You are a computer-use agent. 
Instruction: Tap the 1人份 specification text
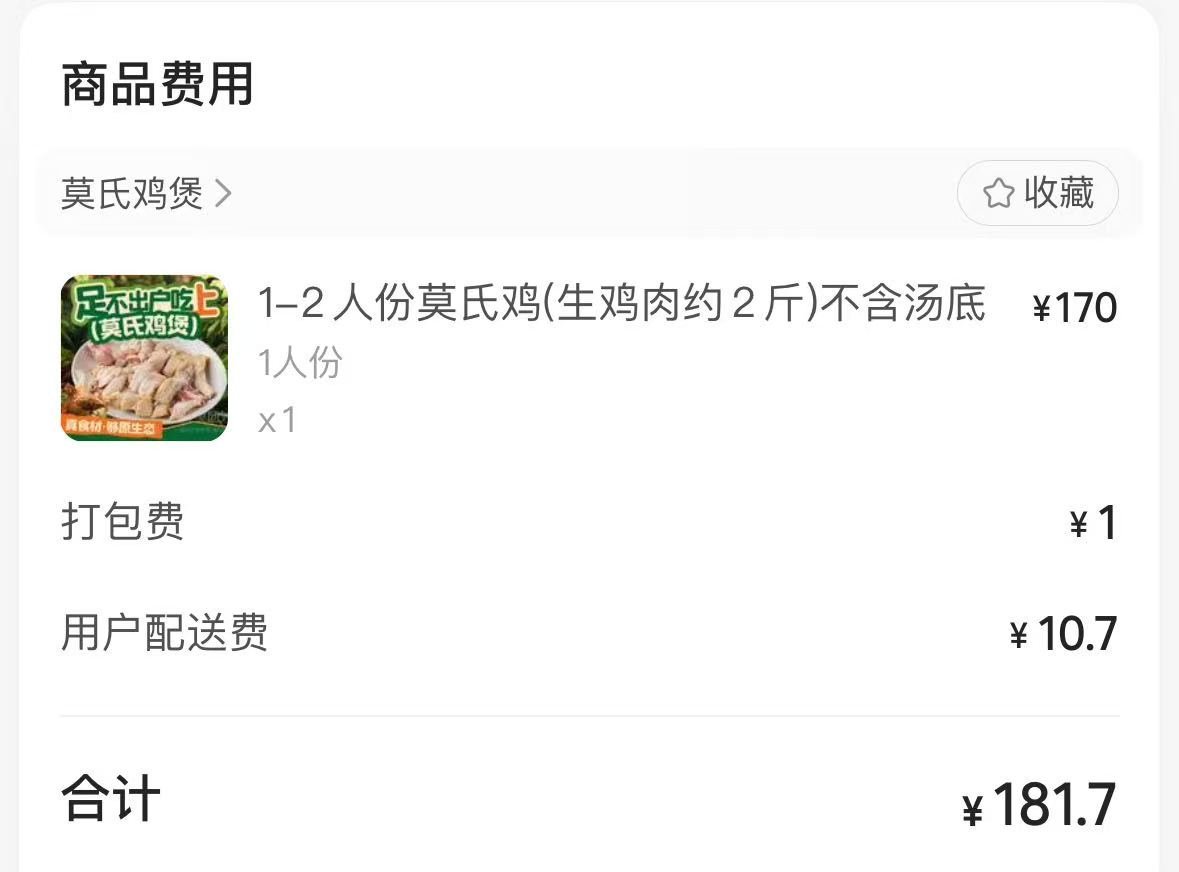point(300,362)
